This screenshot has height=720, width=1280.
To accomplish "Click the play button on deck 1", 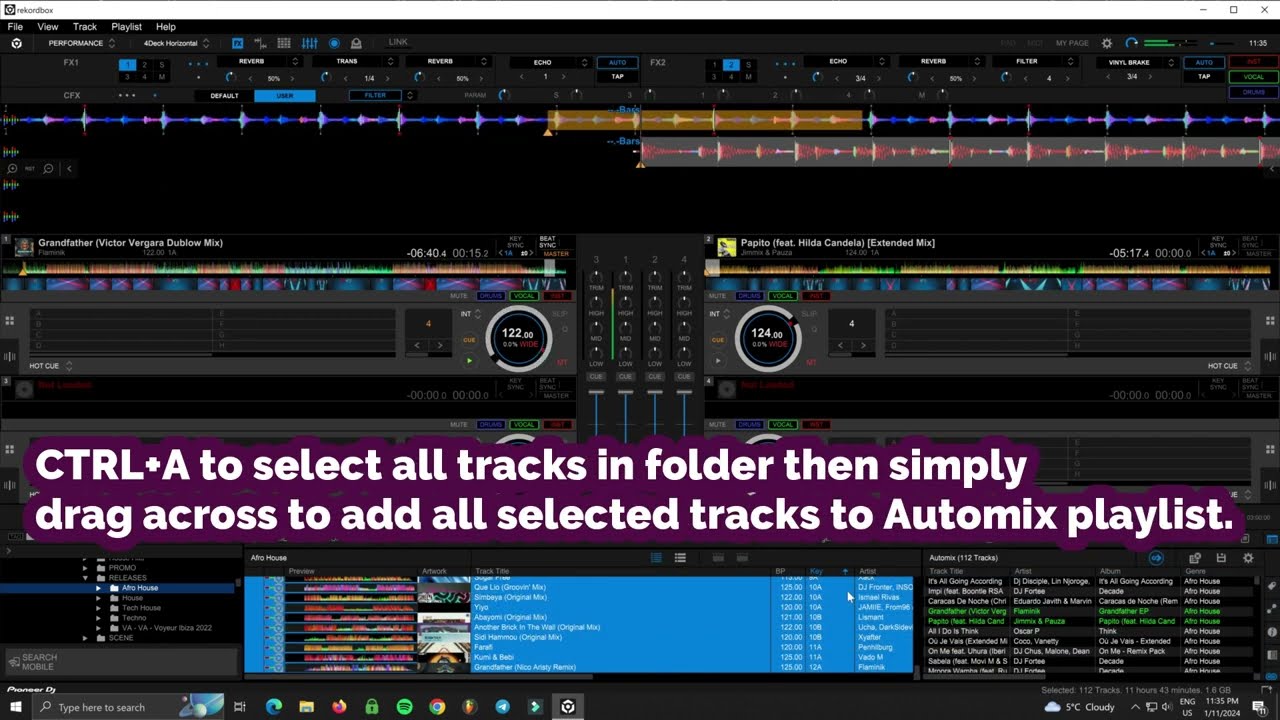I will click(469, 360).
